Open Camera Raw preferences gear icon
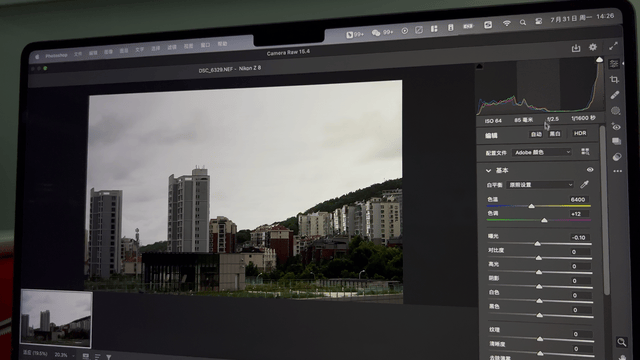The image size is (640, 360). (593, 47)
